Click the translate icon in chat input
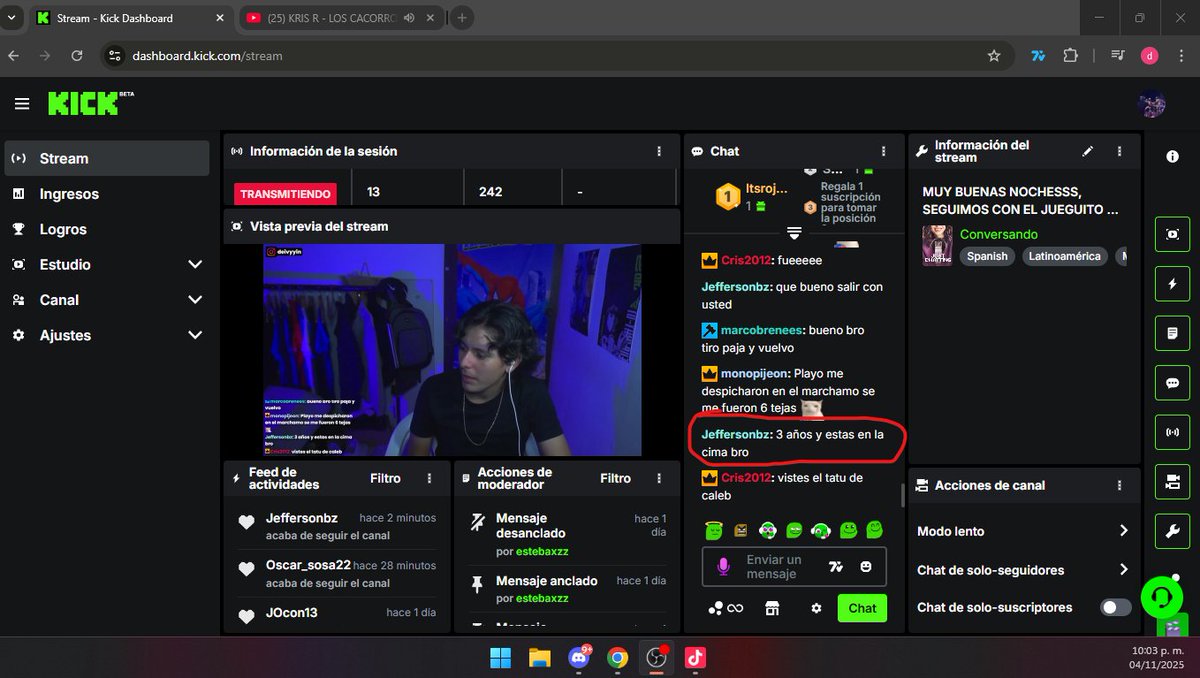The height and width of the screenshot is (678, 1200). 836,567
